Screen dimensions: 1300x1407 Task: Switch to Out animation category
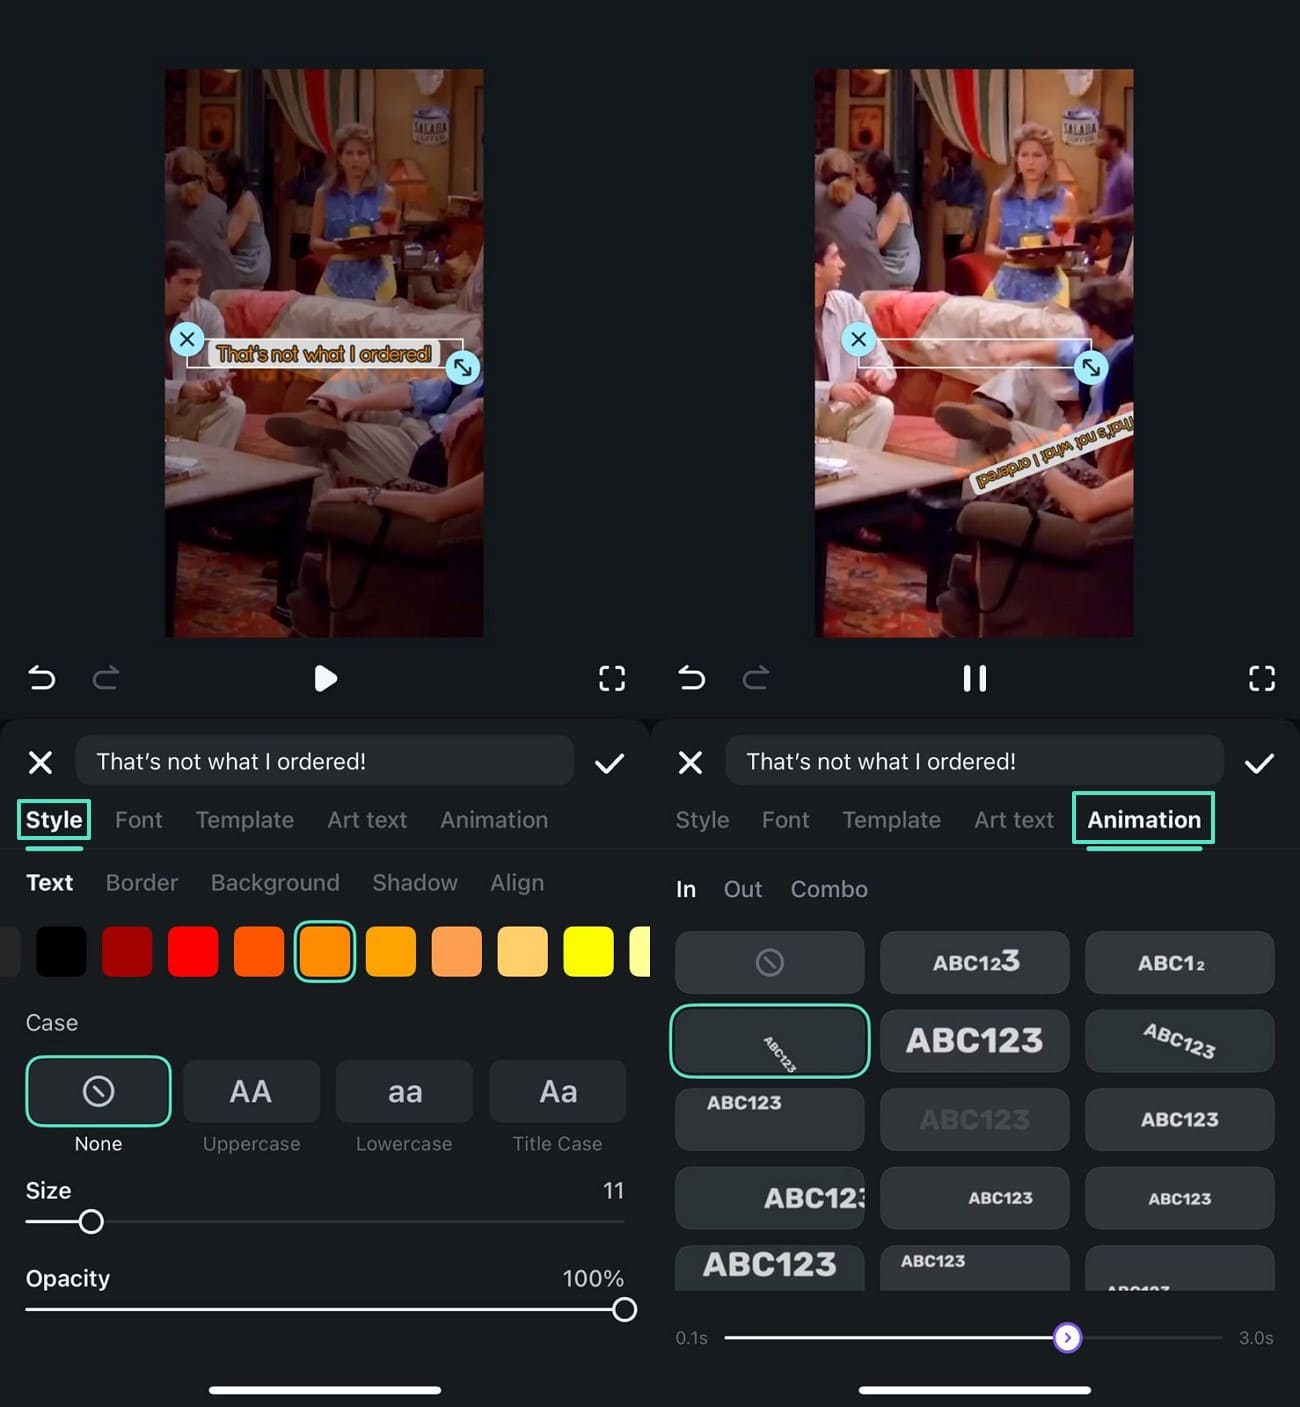pyautogui.click(x=743, y=889)
